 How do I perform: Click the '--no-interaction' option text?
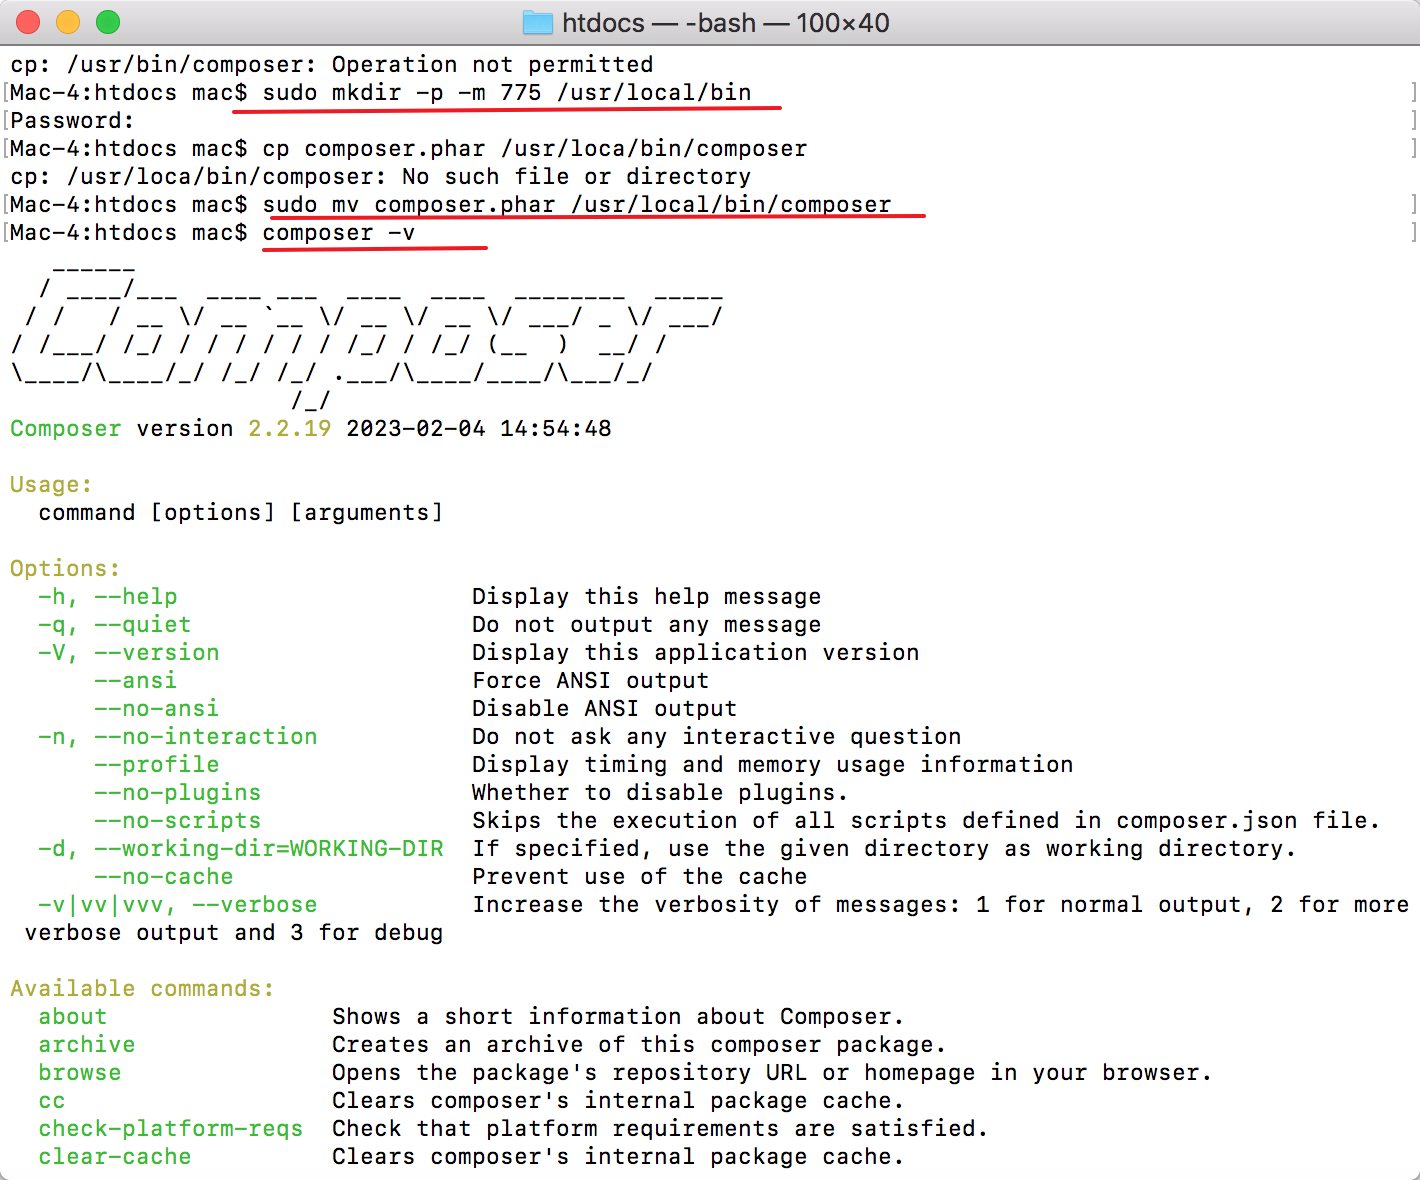tap(205, 737)
